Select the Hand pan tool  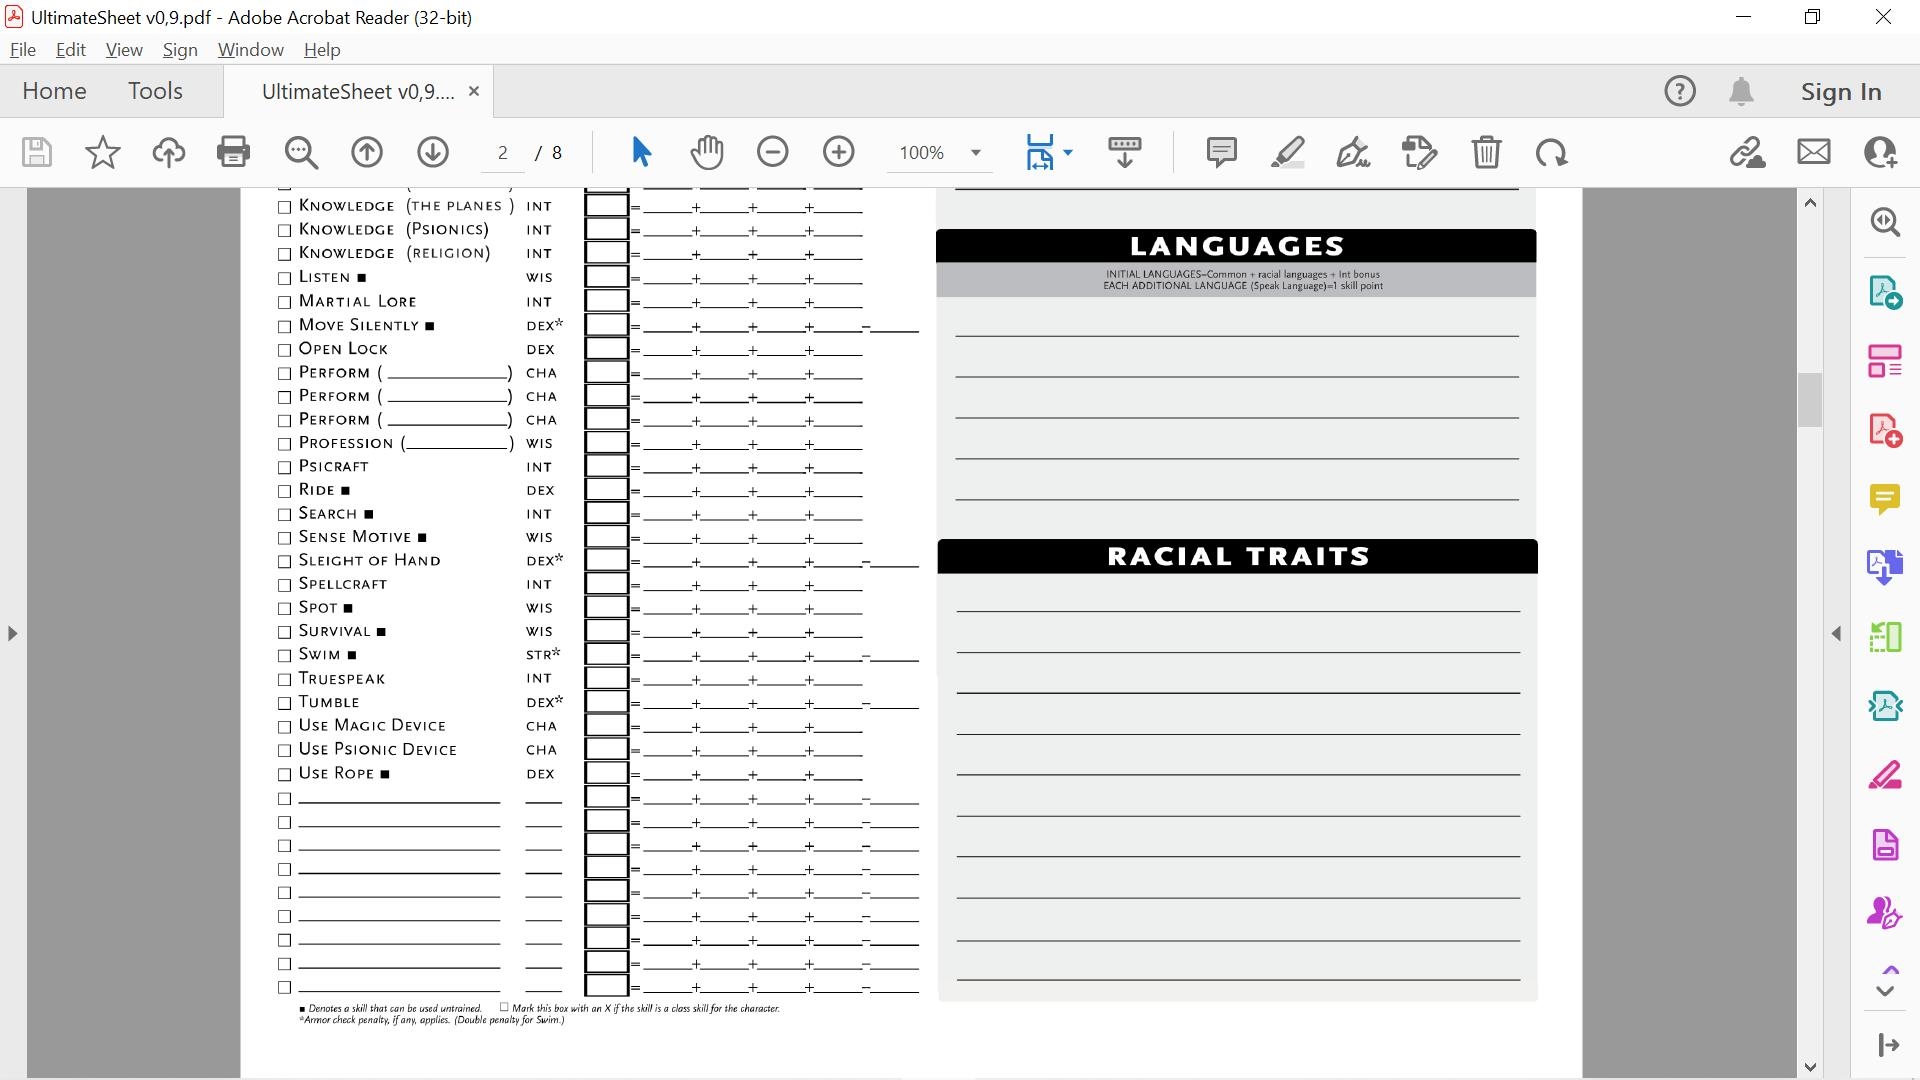point(706,152)
